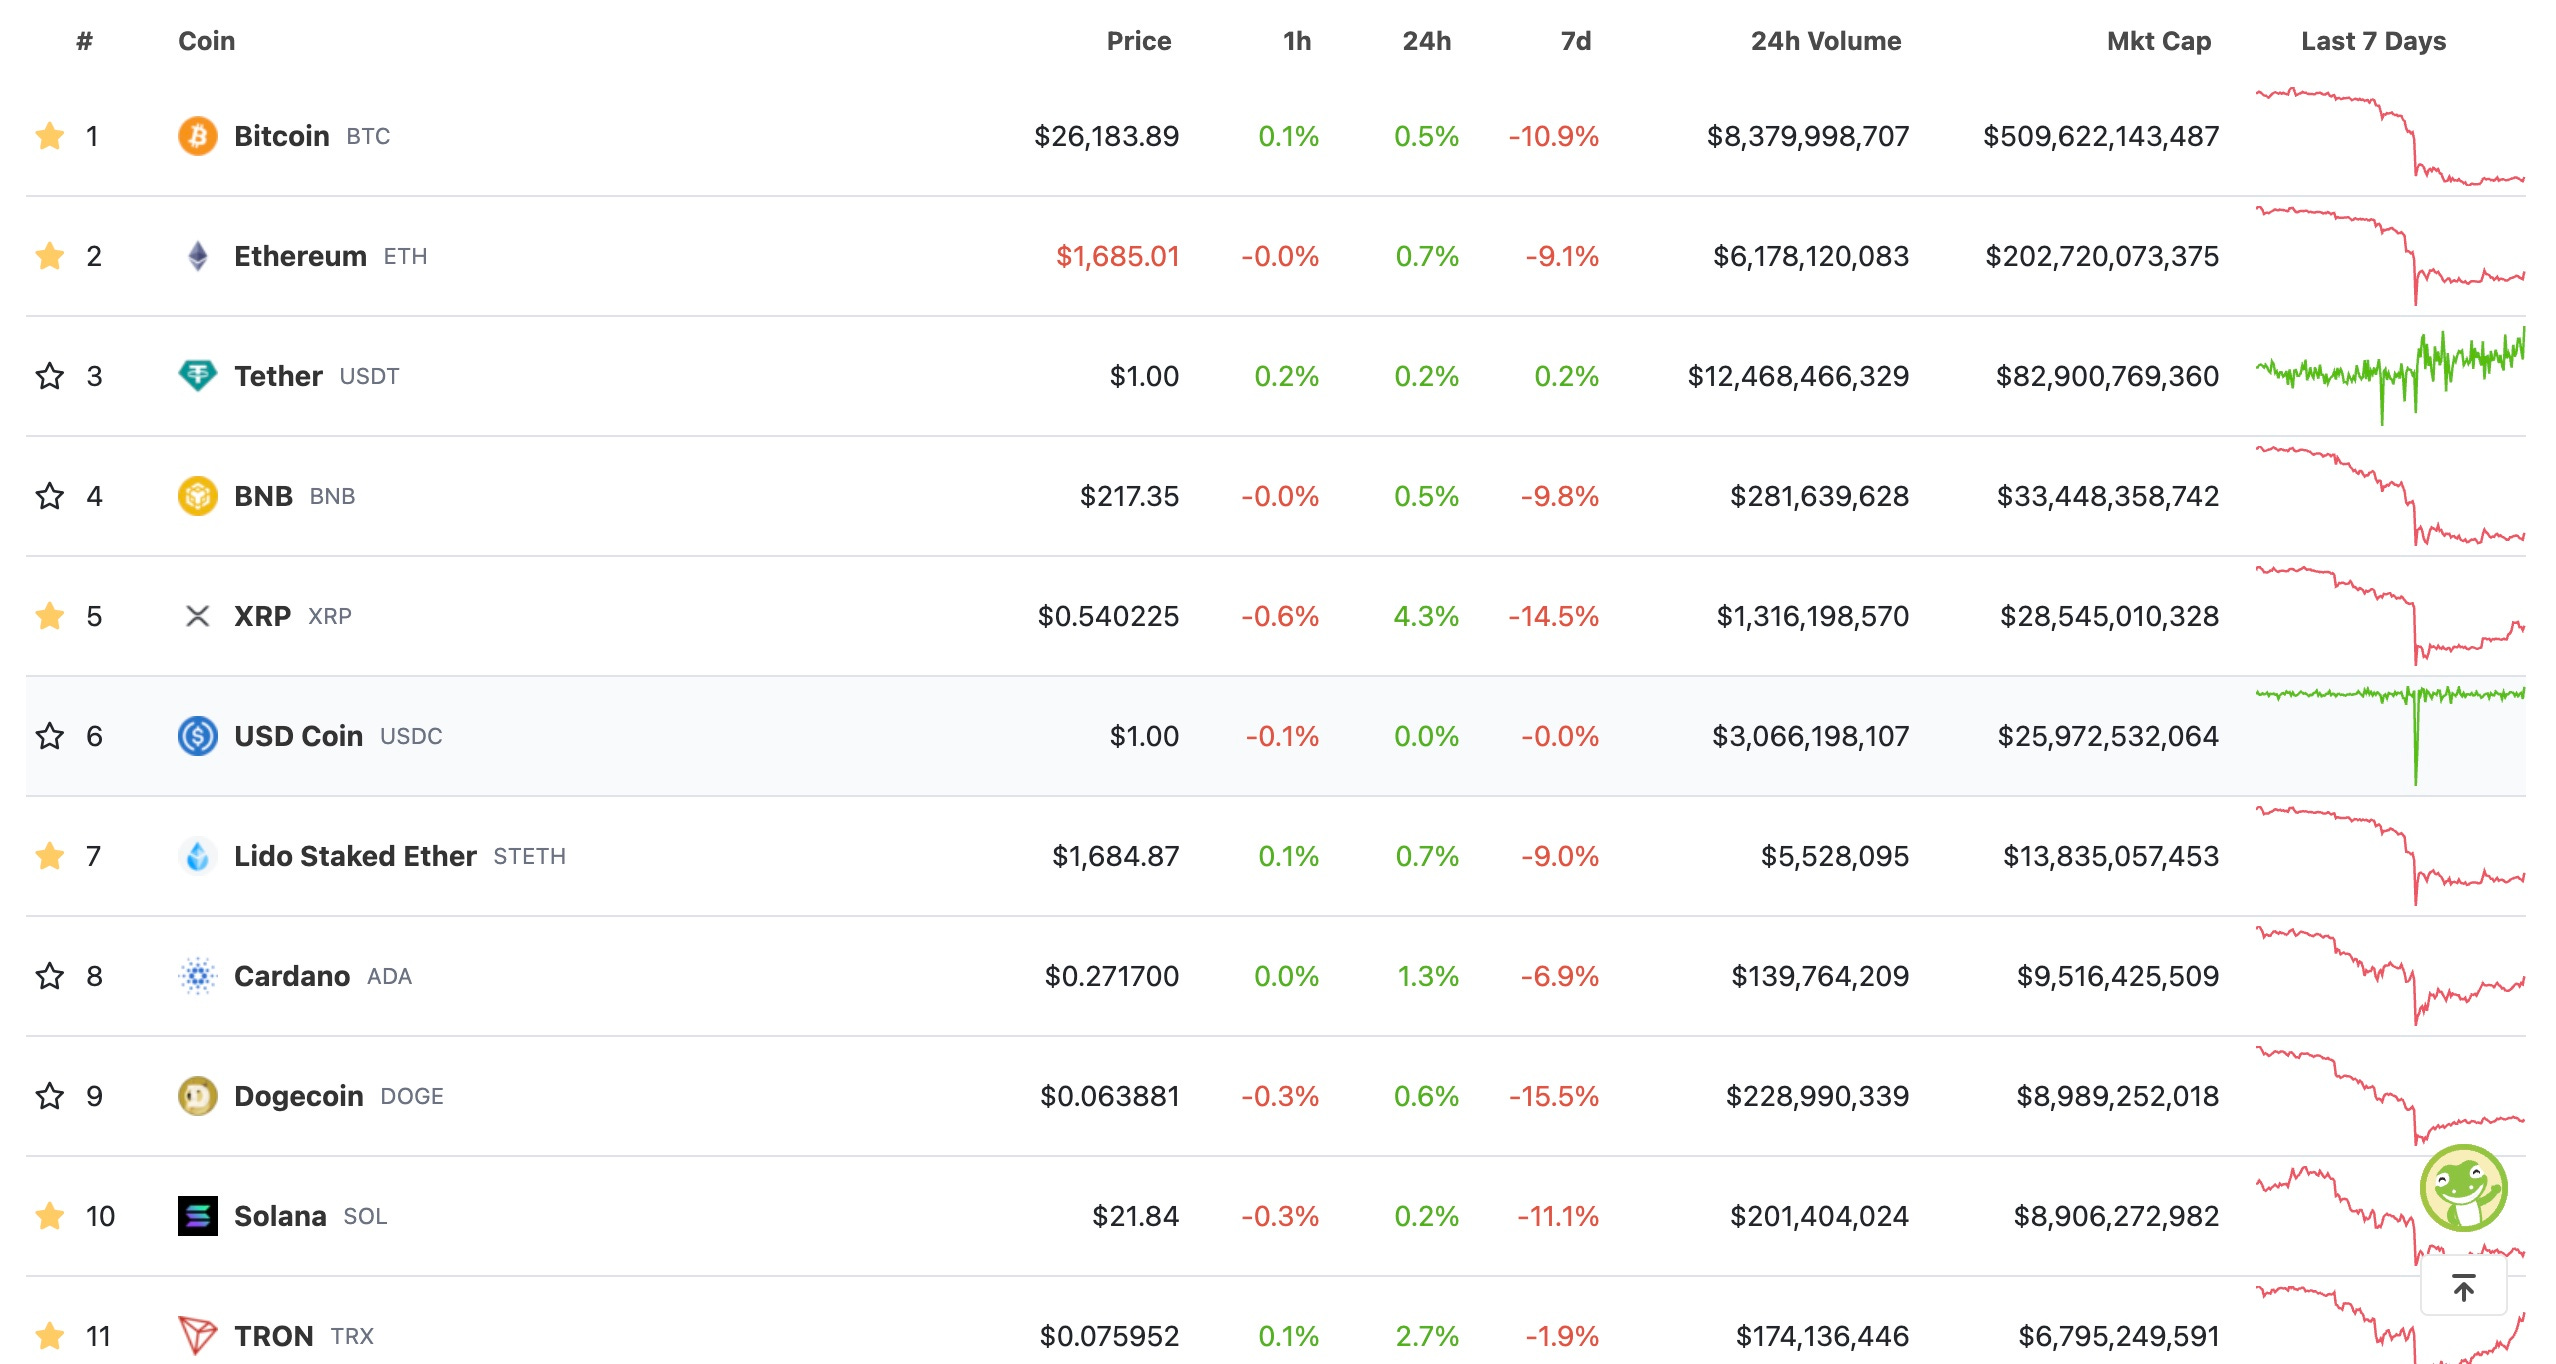2556x1364 pixels.
Task: Click Dogecoin 7d change -15.5%
Action: coord(1554,1096)
